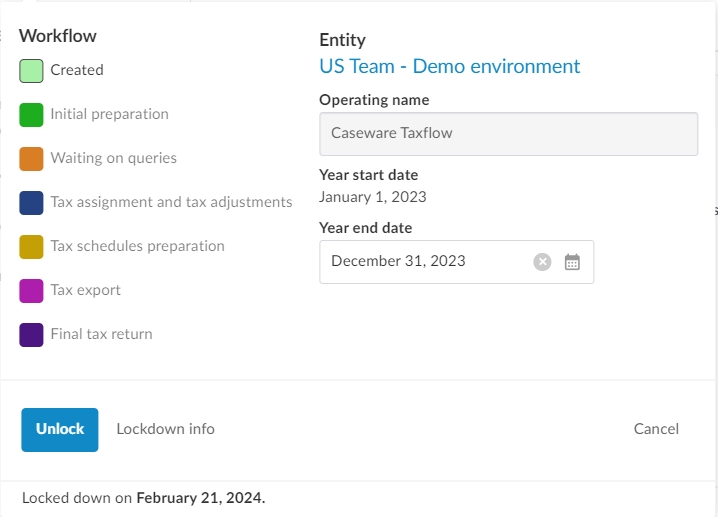
Task: Open the calendar date picker icon
Action: tap(572, 262)
